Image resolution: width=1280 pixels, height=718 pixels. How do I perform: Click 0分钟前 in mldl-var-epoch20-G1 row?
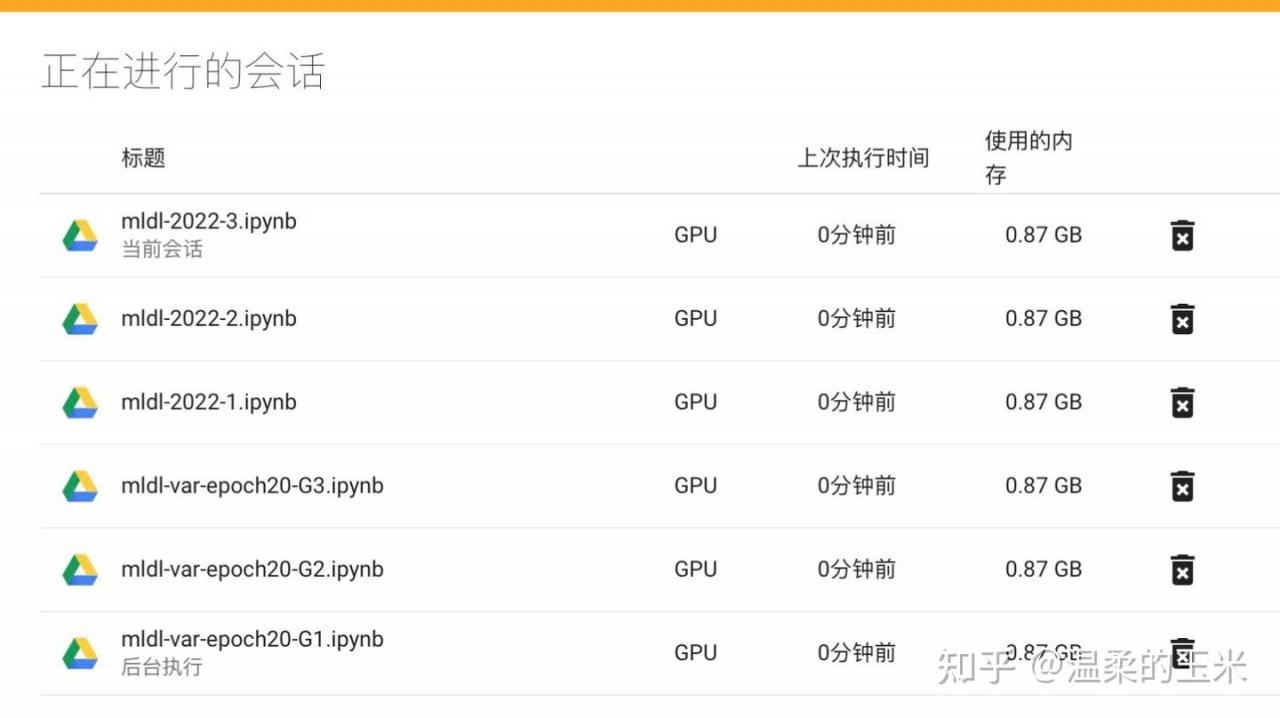point(857,652)
